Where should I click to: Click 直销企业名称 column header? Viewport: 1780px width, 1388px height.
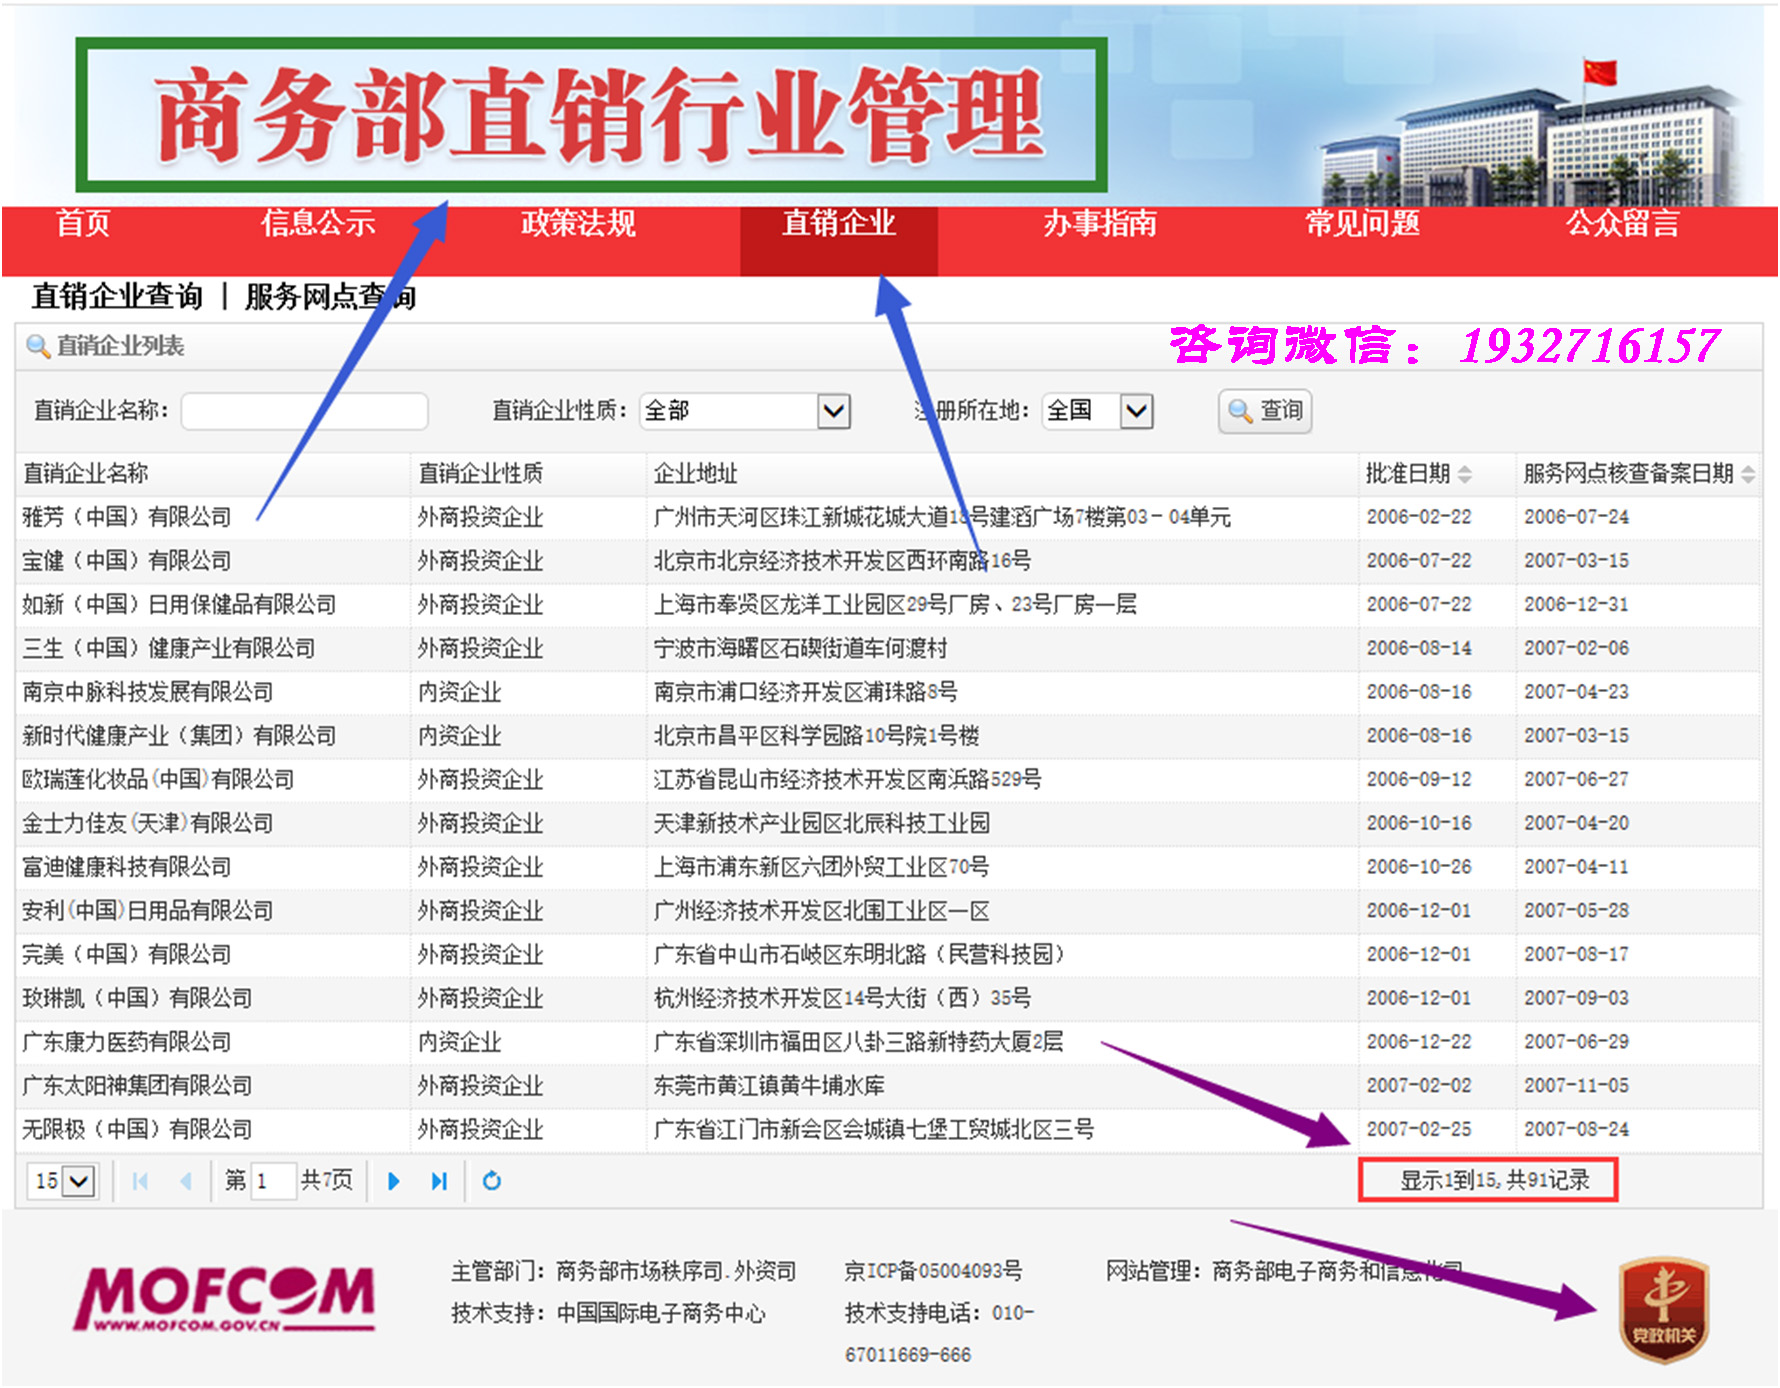click(86, 474)
